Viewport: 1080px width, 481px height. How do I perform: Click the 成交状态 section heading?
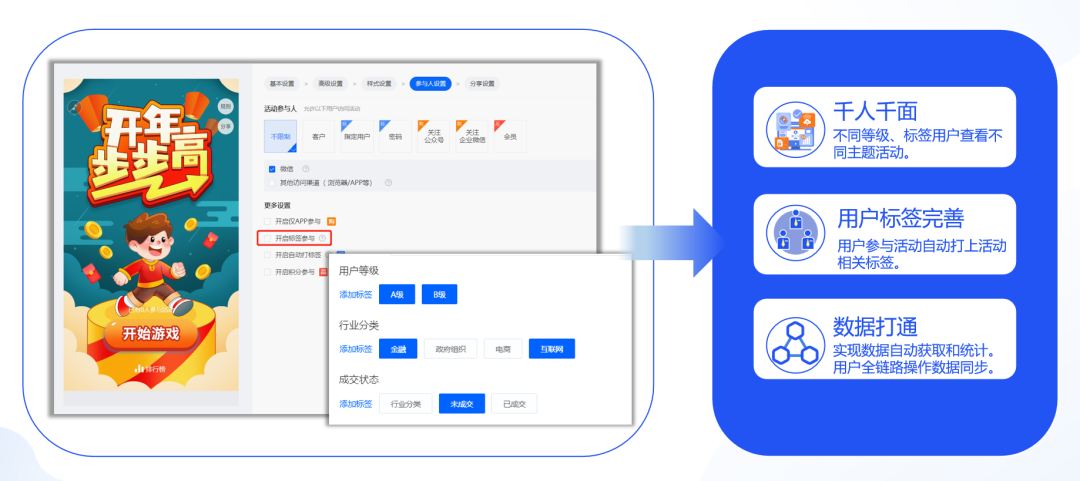pos(359,380)
